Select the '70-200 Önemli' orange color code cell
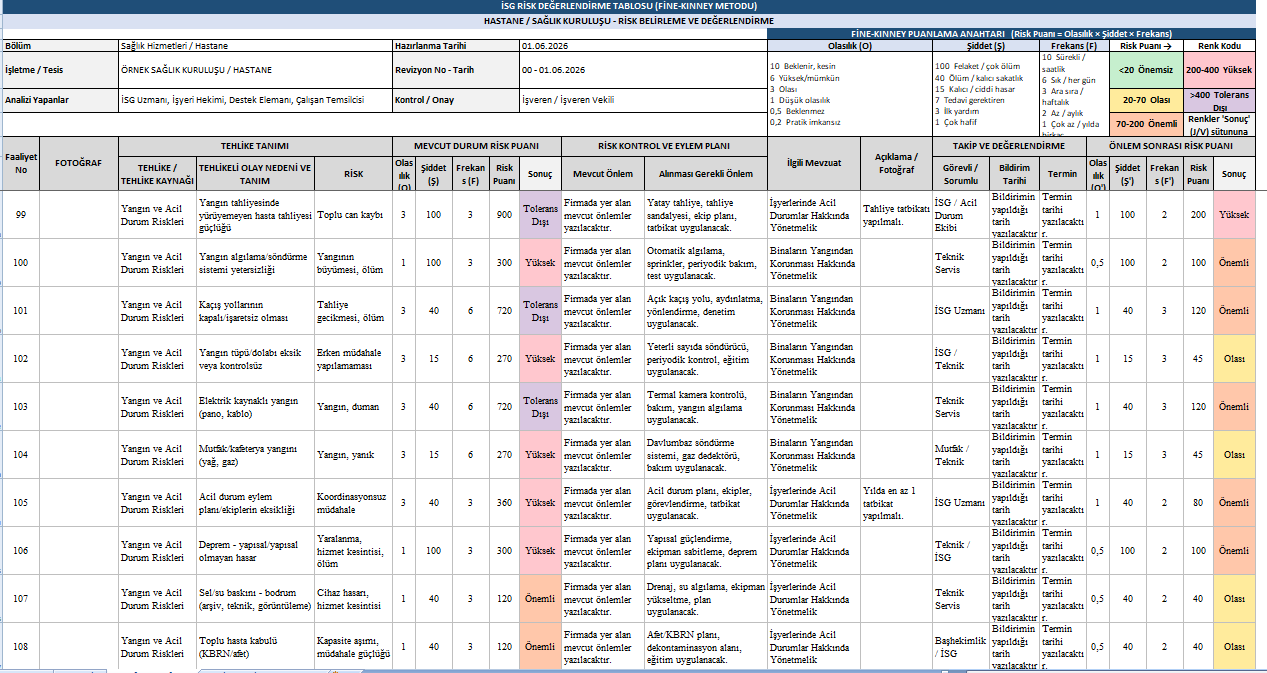 tap(1147, 125)
